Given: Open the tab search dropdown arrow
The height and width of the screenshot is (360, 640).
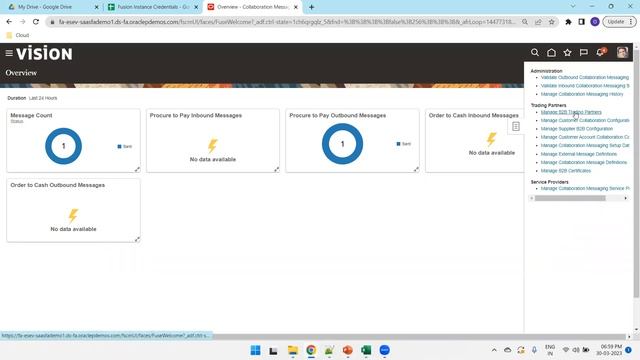Looking at the screenshot, I should [573, 7].
